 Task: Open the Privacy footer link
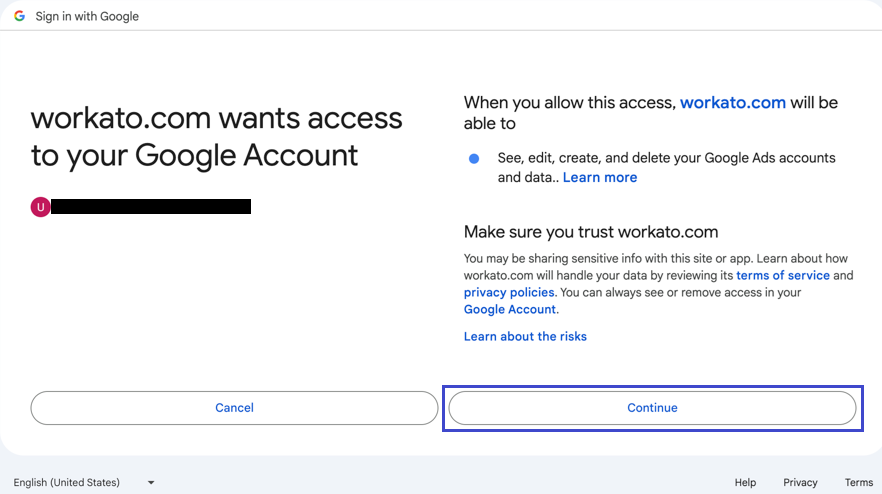tap(800, 482)
